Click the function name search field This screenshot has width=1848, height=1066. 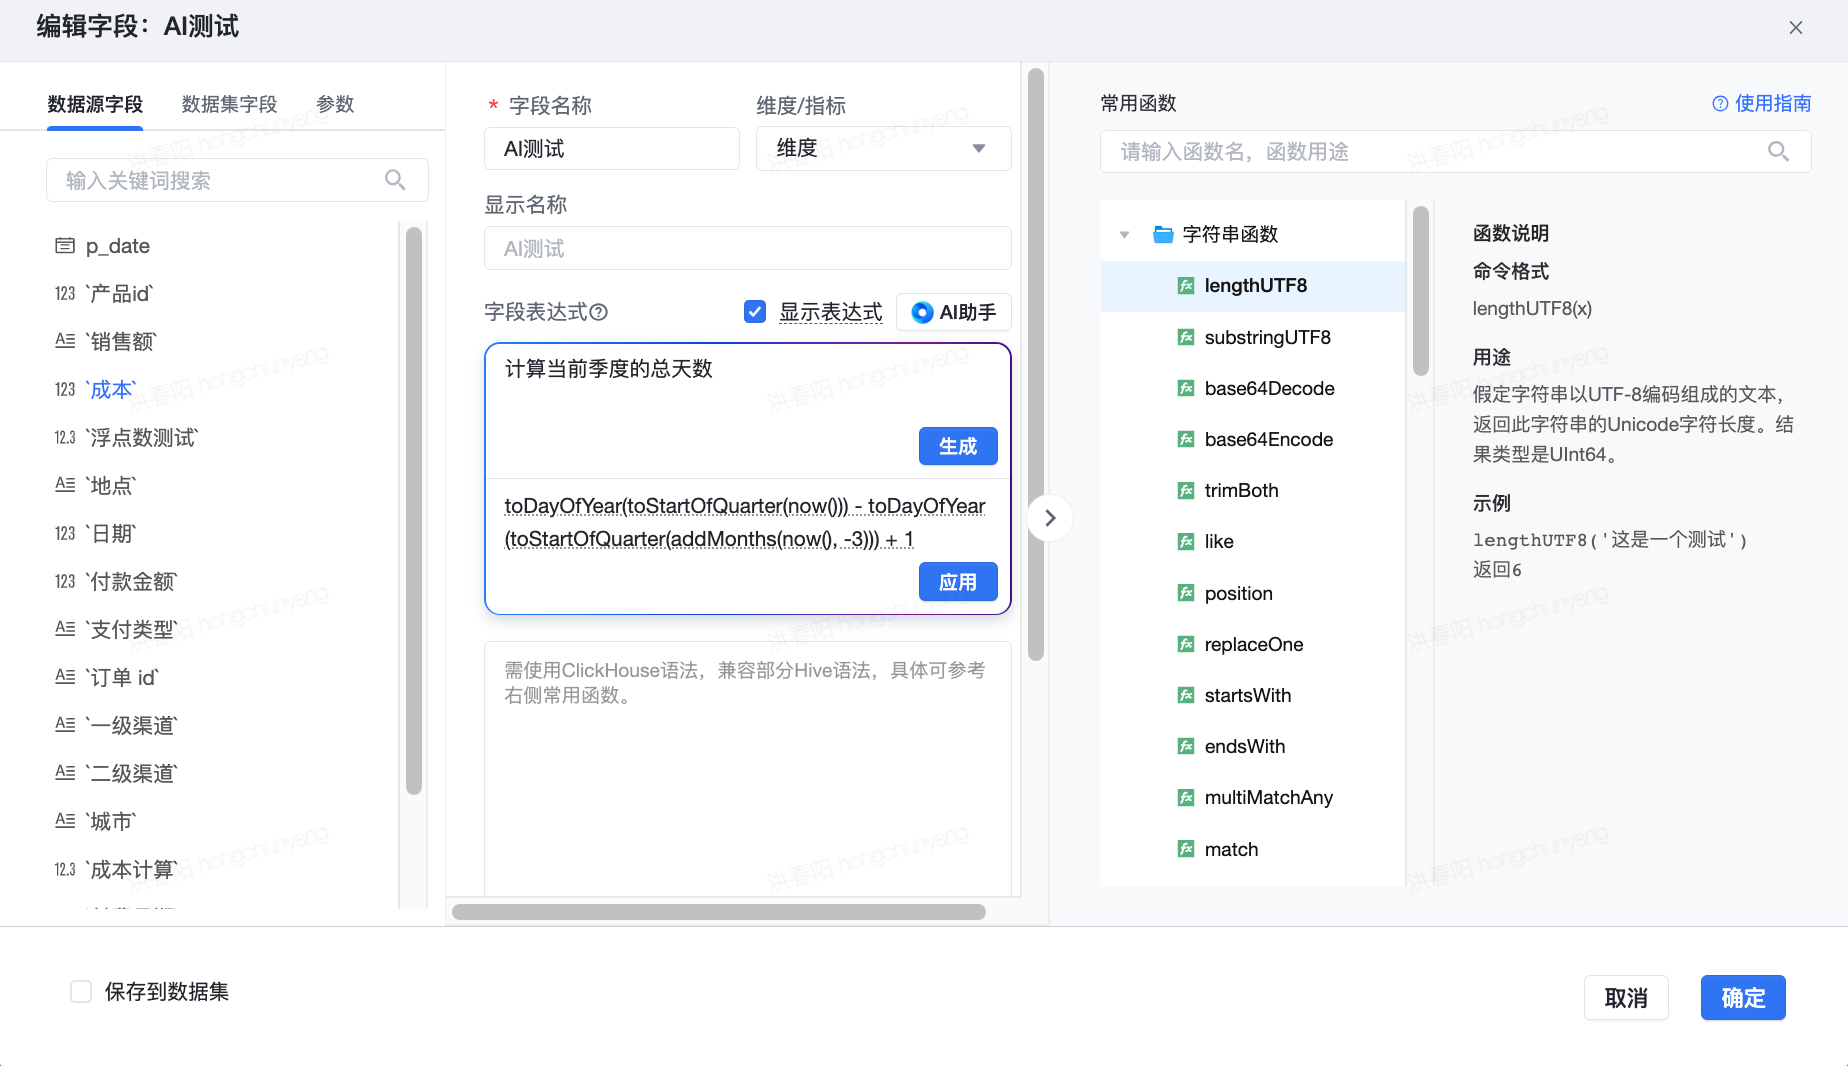1455,151
